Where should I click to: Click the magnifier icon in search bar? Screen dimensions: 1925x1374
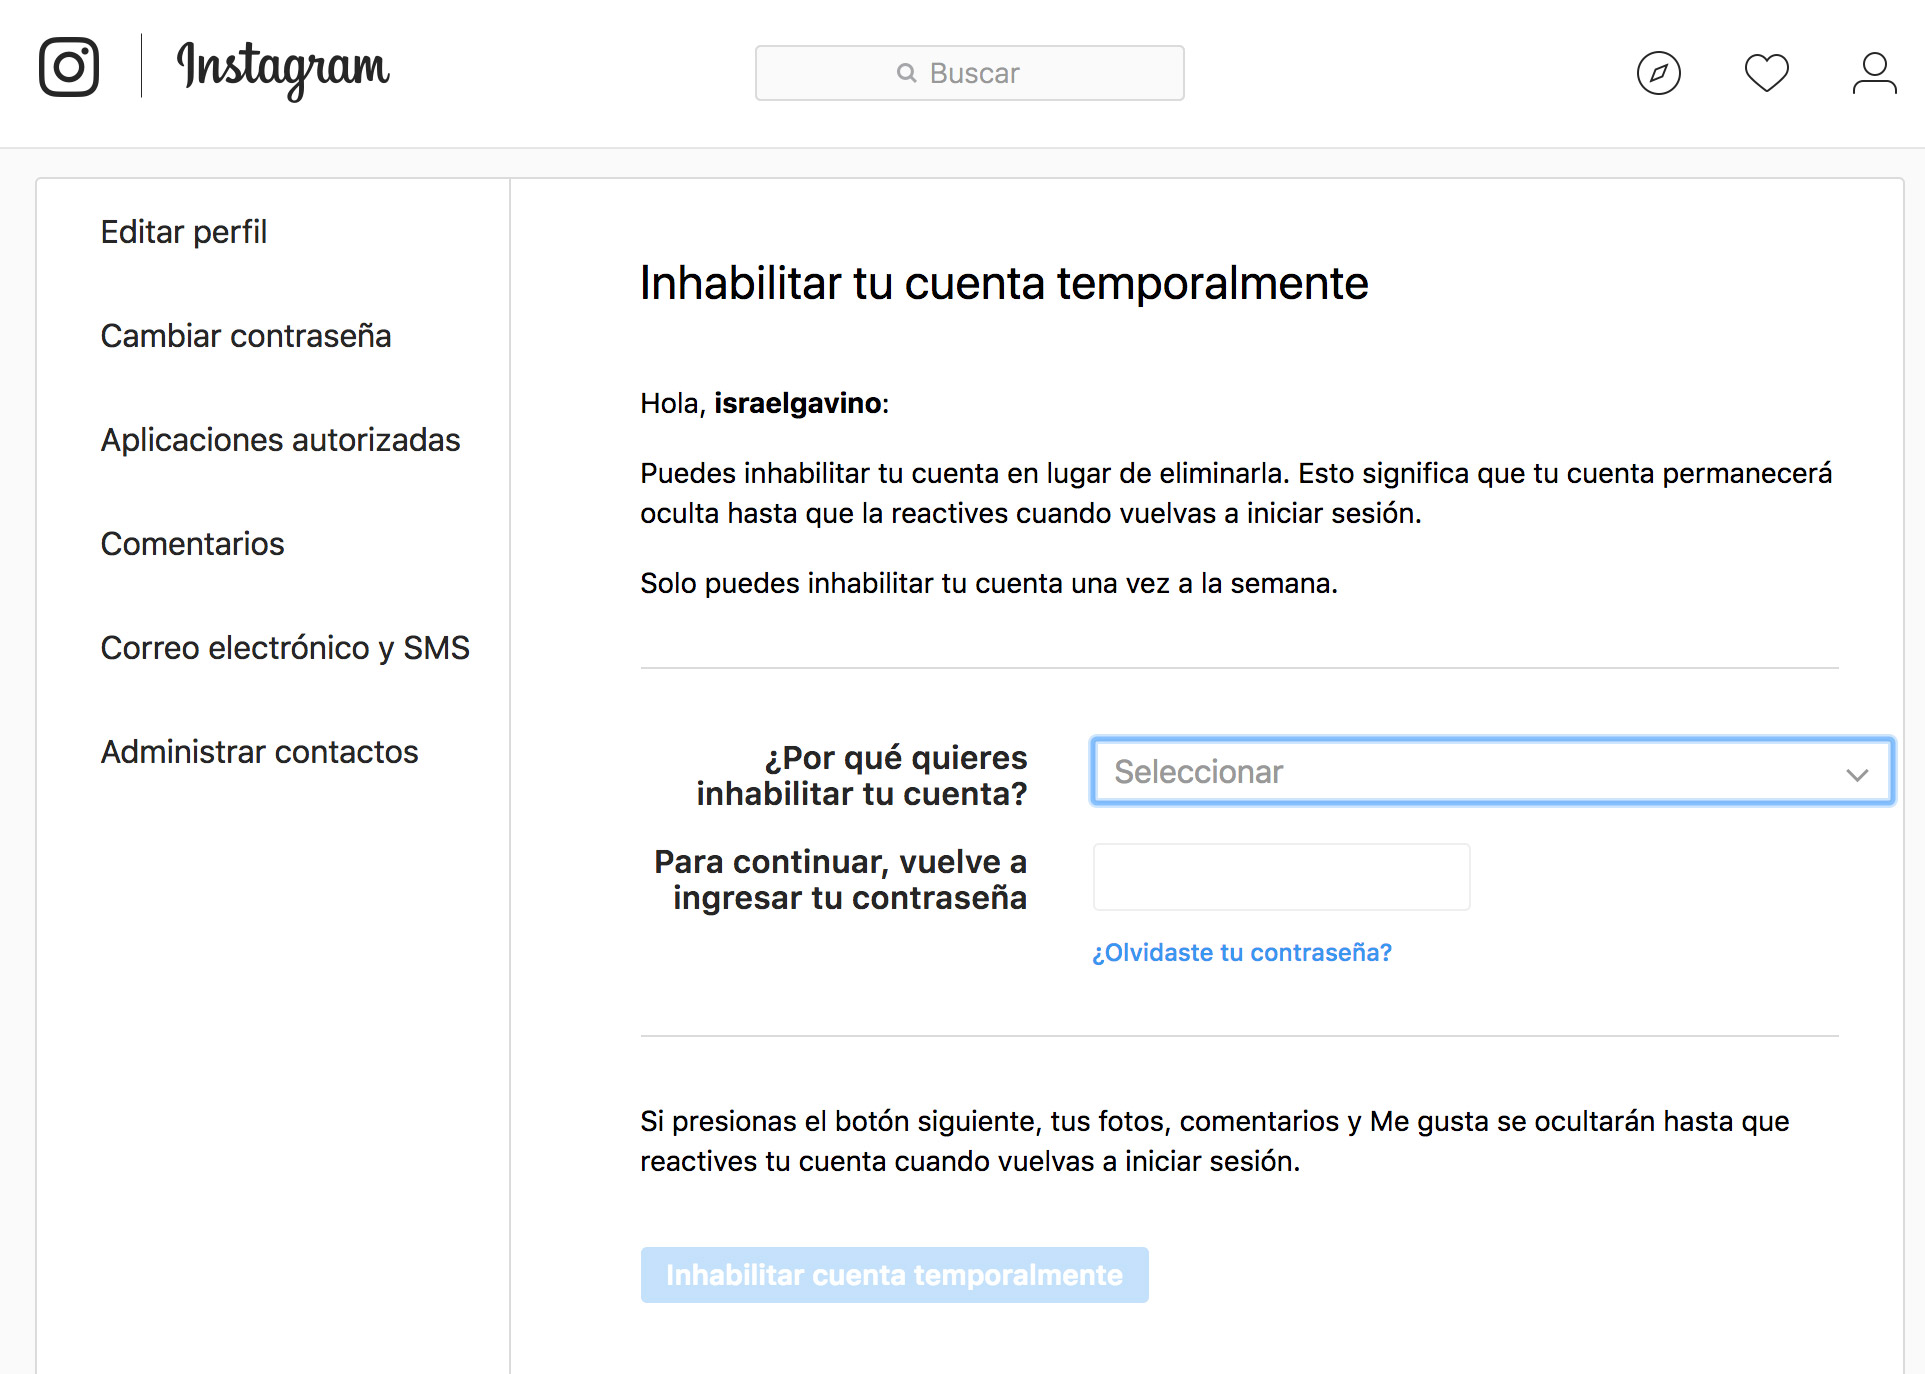click(906, 73)
